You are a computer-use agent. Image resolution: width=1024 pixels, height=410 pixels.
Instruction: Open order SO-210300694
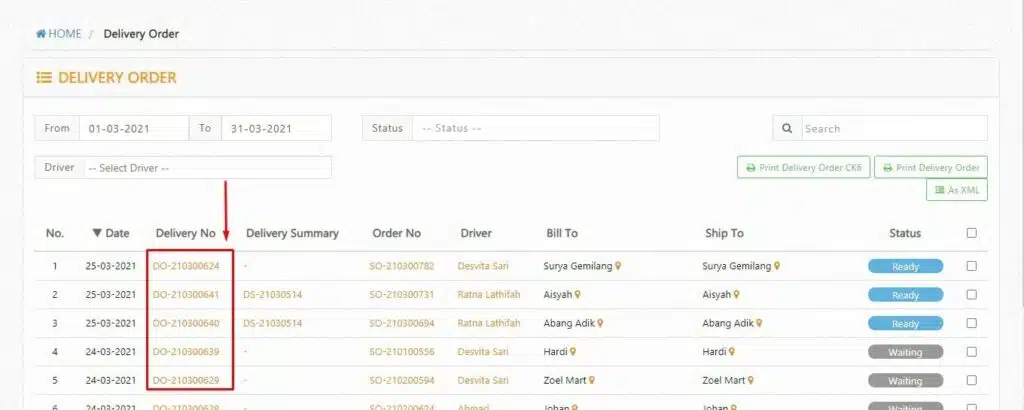click(402, 323)
